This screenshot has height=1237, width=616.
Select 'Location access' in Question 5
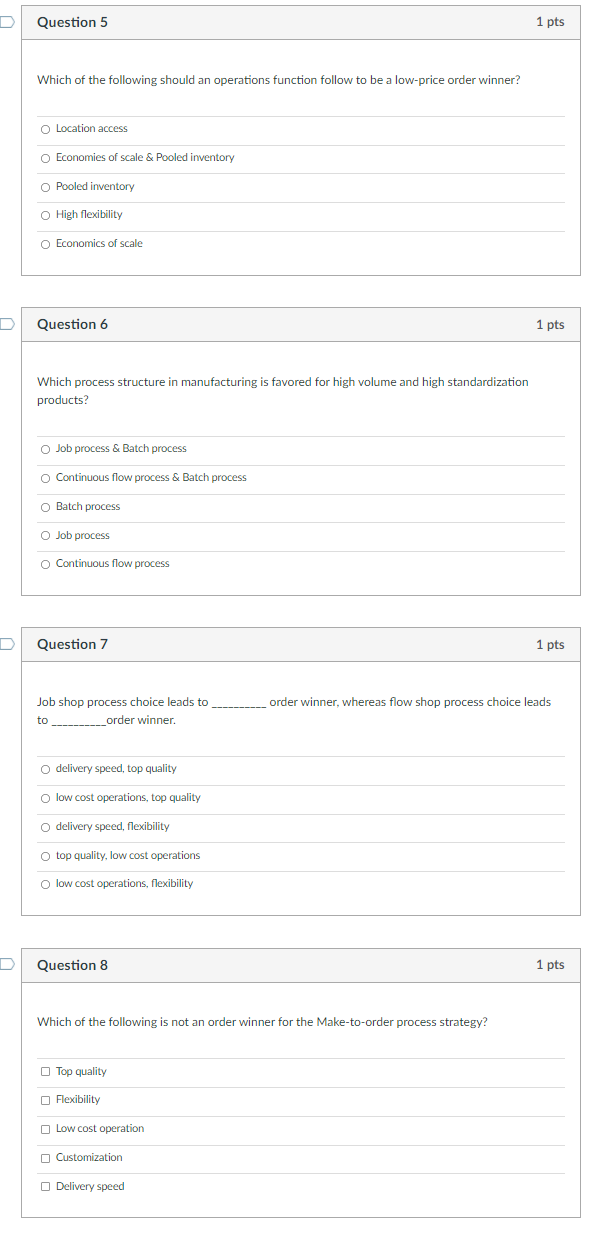click(x=45, y=128)
